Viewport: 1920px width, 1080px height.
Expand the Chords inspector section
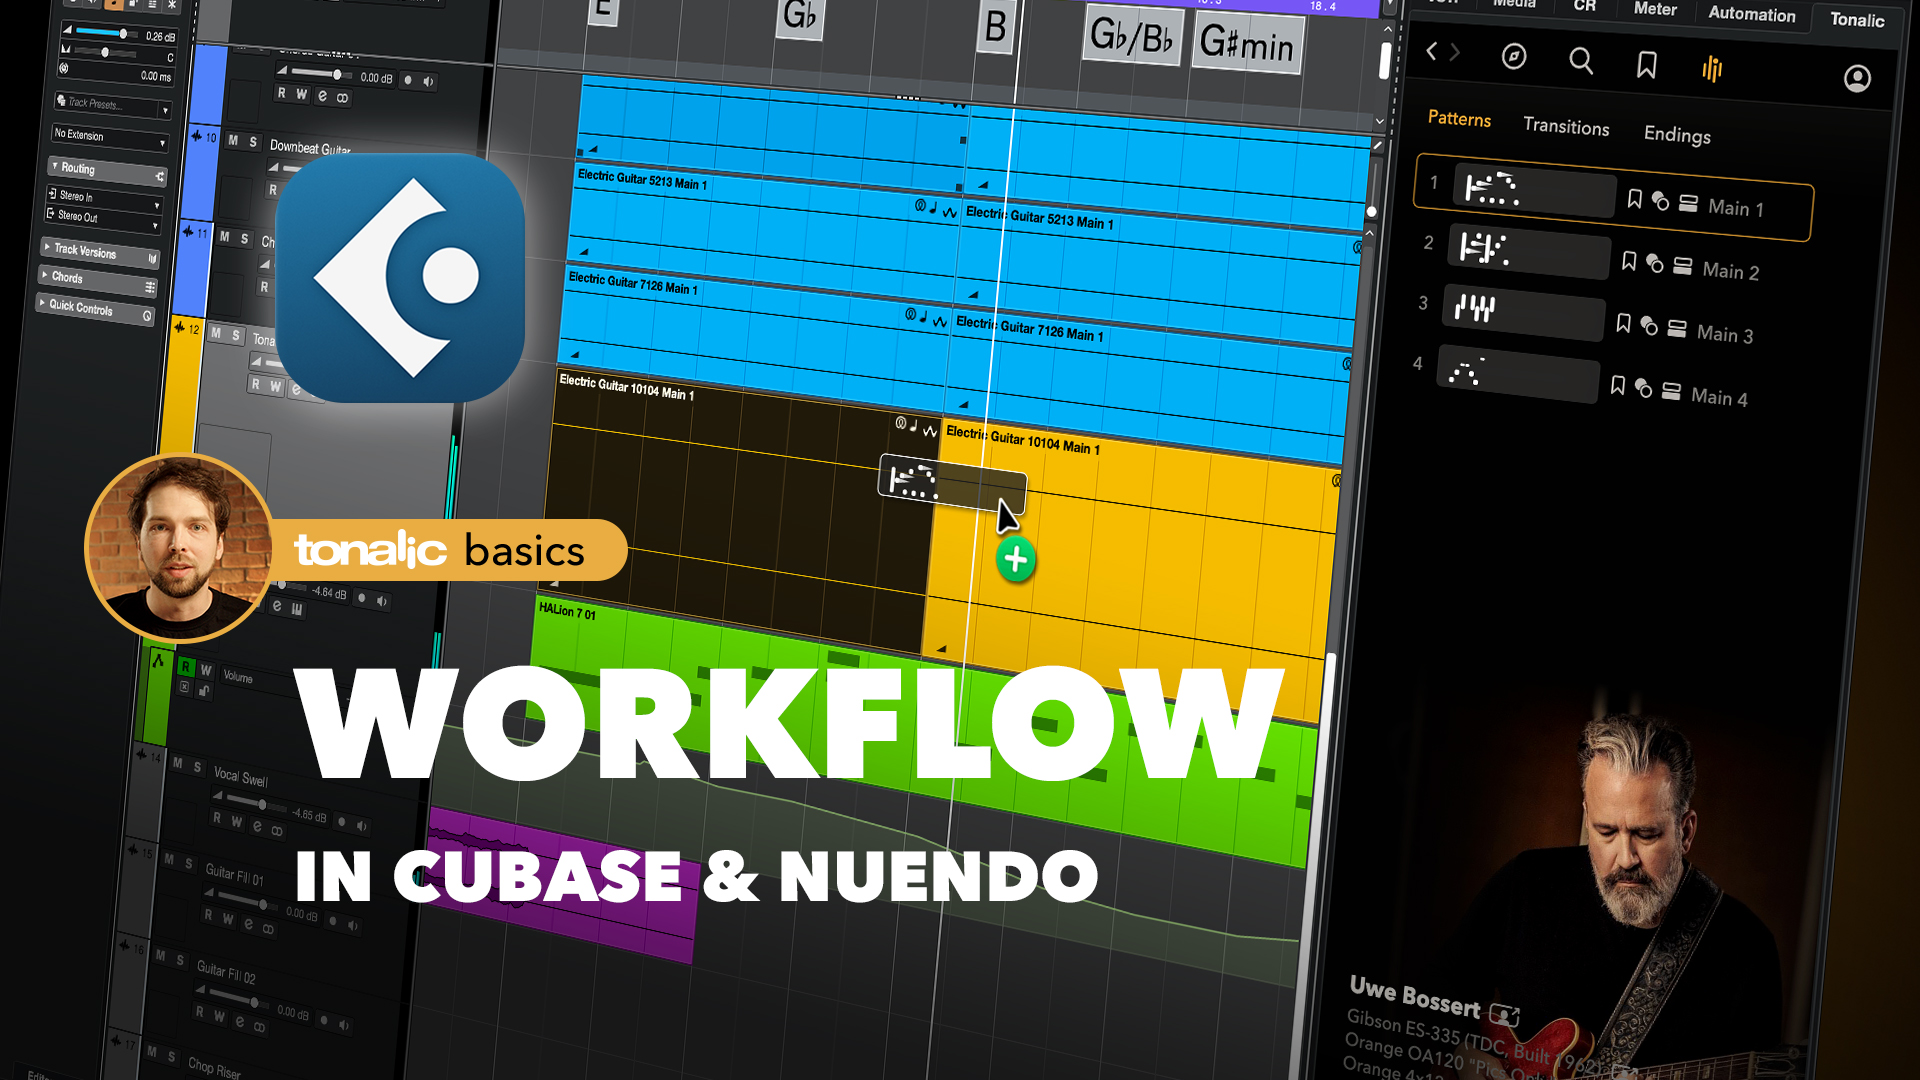[45, 274]
